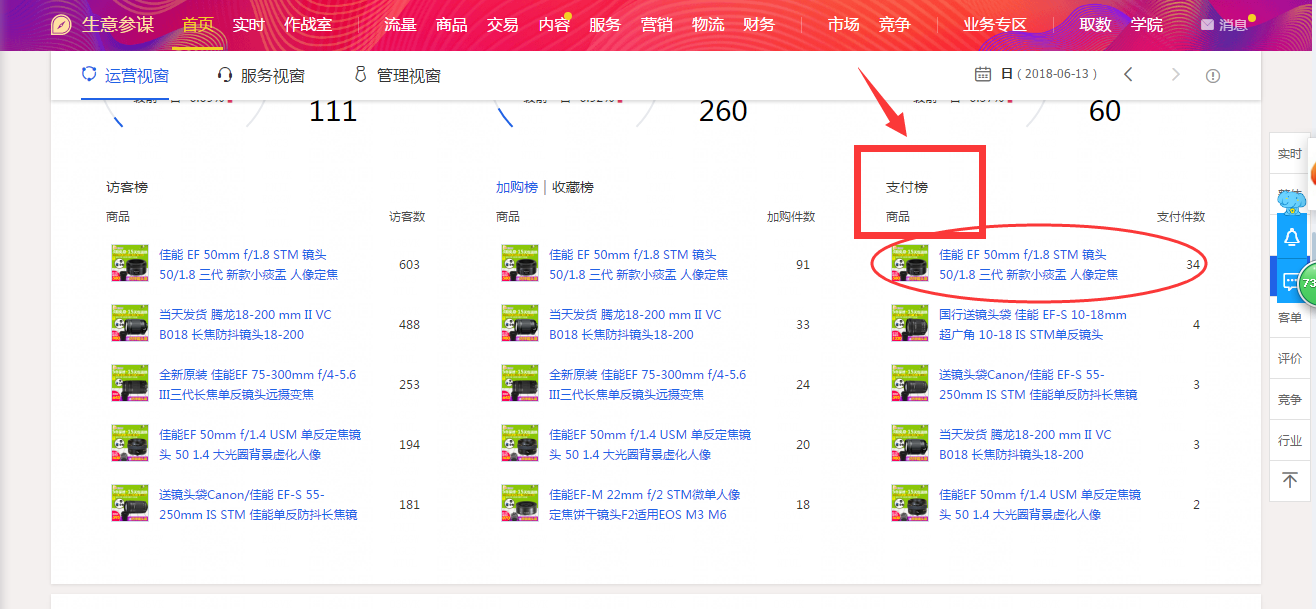The width and height of the screenshot is (1316, 609).
Task: Open 佳能EF 50mm f/1.4 USM link in 访客榜
Action: [x=260, y=444]
